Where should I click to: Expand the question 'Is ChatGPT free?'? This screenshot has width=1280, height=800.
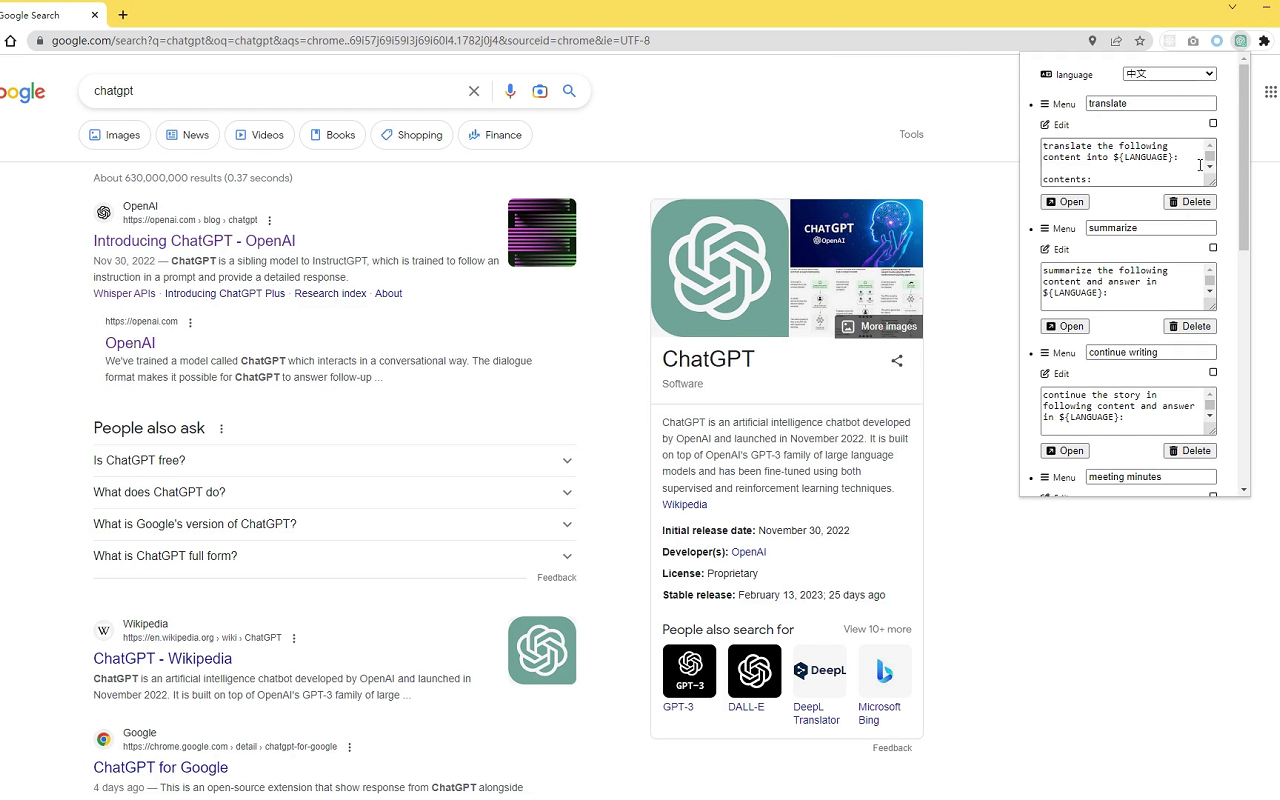pos(335,461)
